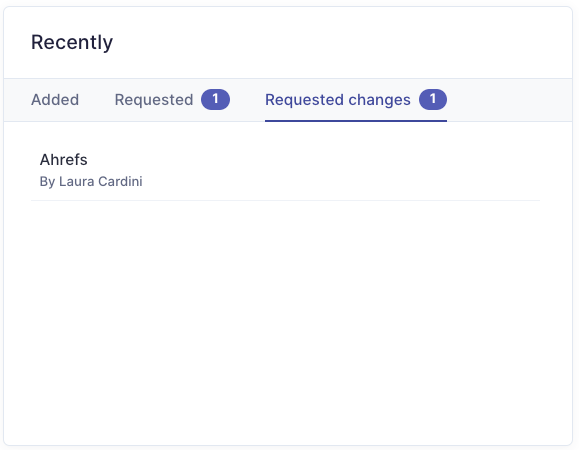Screen dimensions: 579x450
Task: Click the name Laura Cardini
Action: point(100,182)
